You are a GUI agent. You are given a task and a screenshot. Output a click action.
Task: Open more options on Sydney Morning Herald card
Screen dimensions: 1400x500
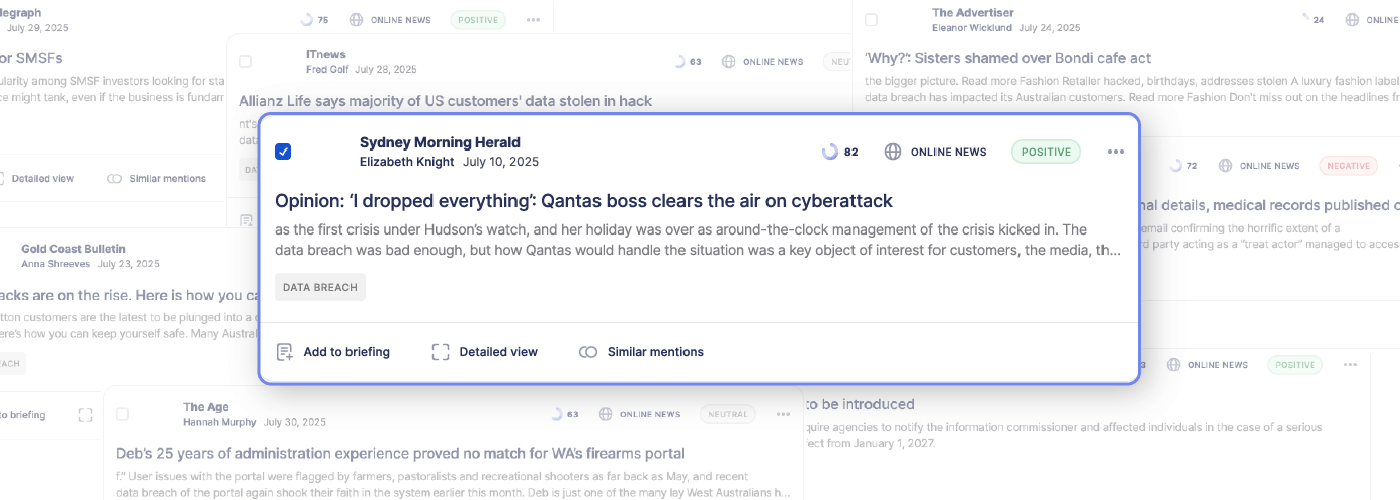point(1116,152)
